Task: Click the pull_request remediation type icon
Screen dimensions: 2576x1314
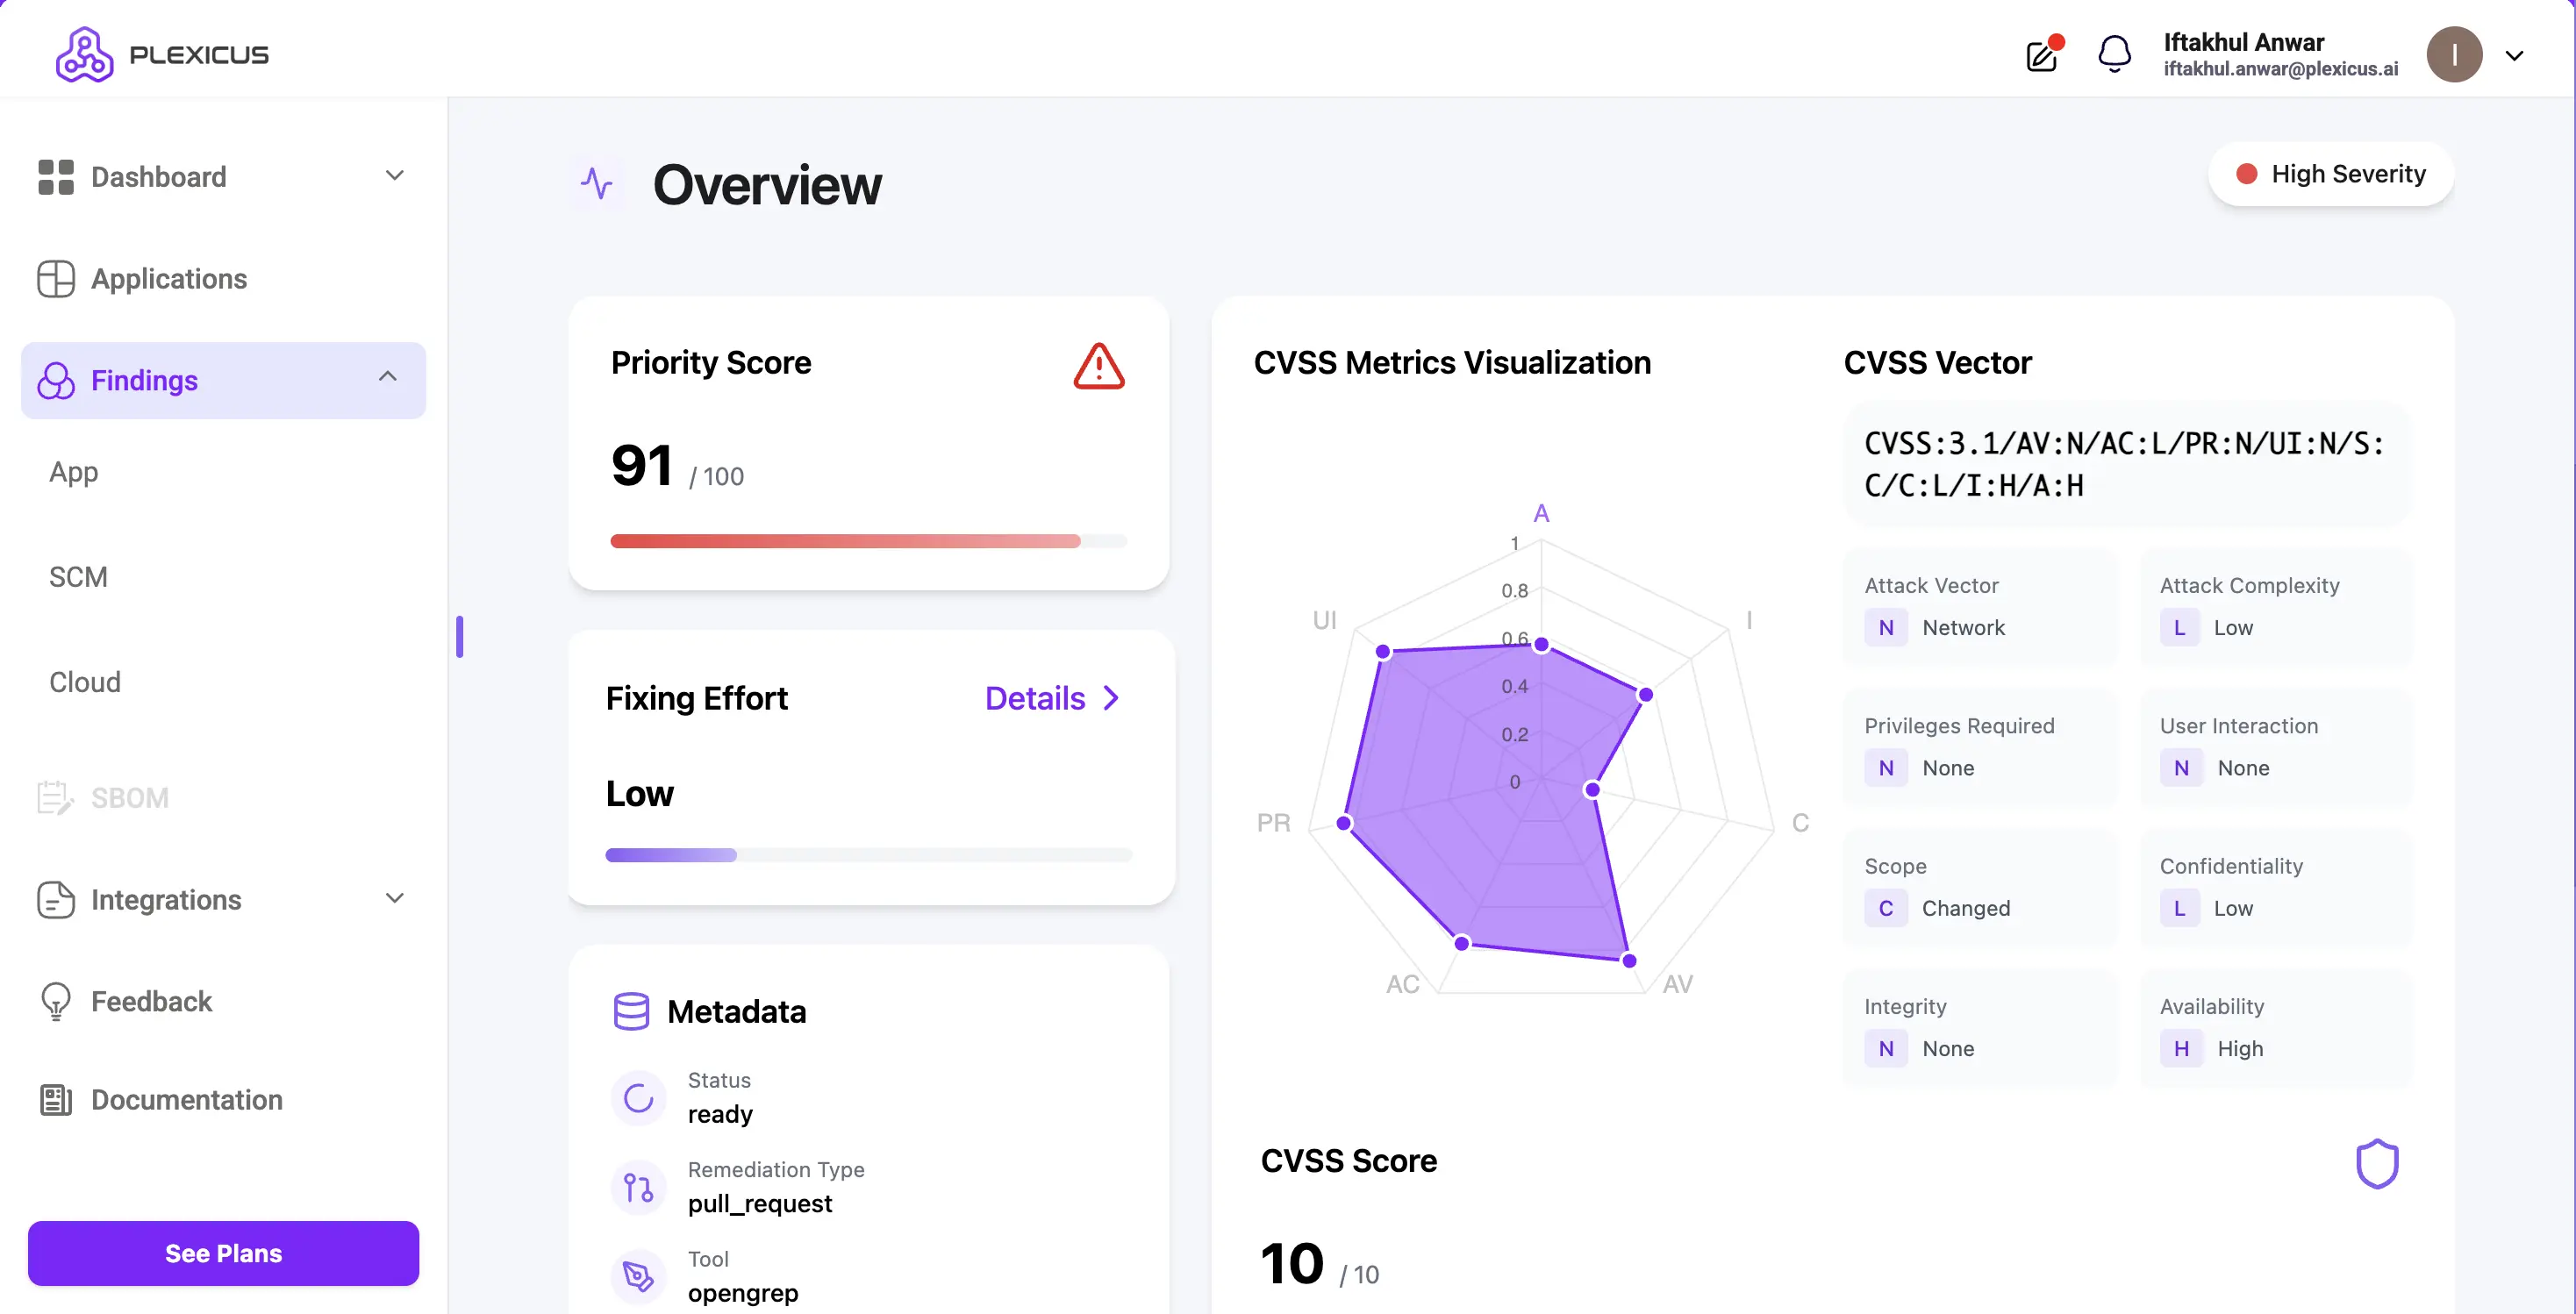Action: (638, 1187)
